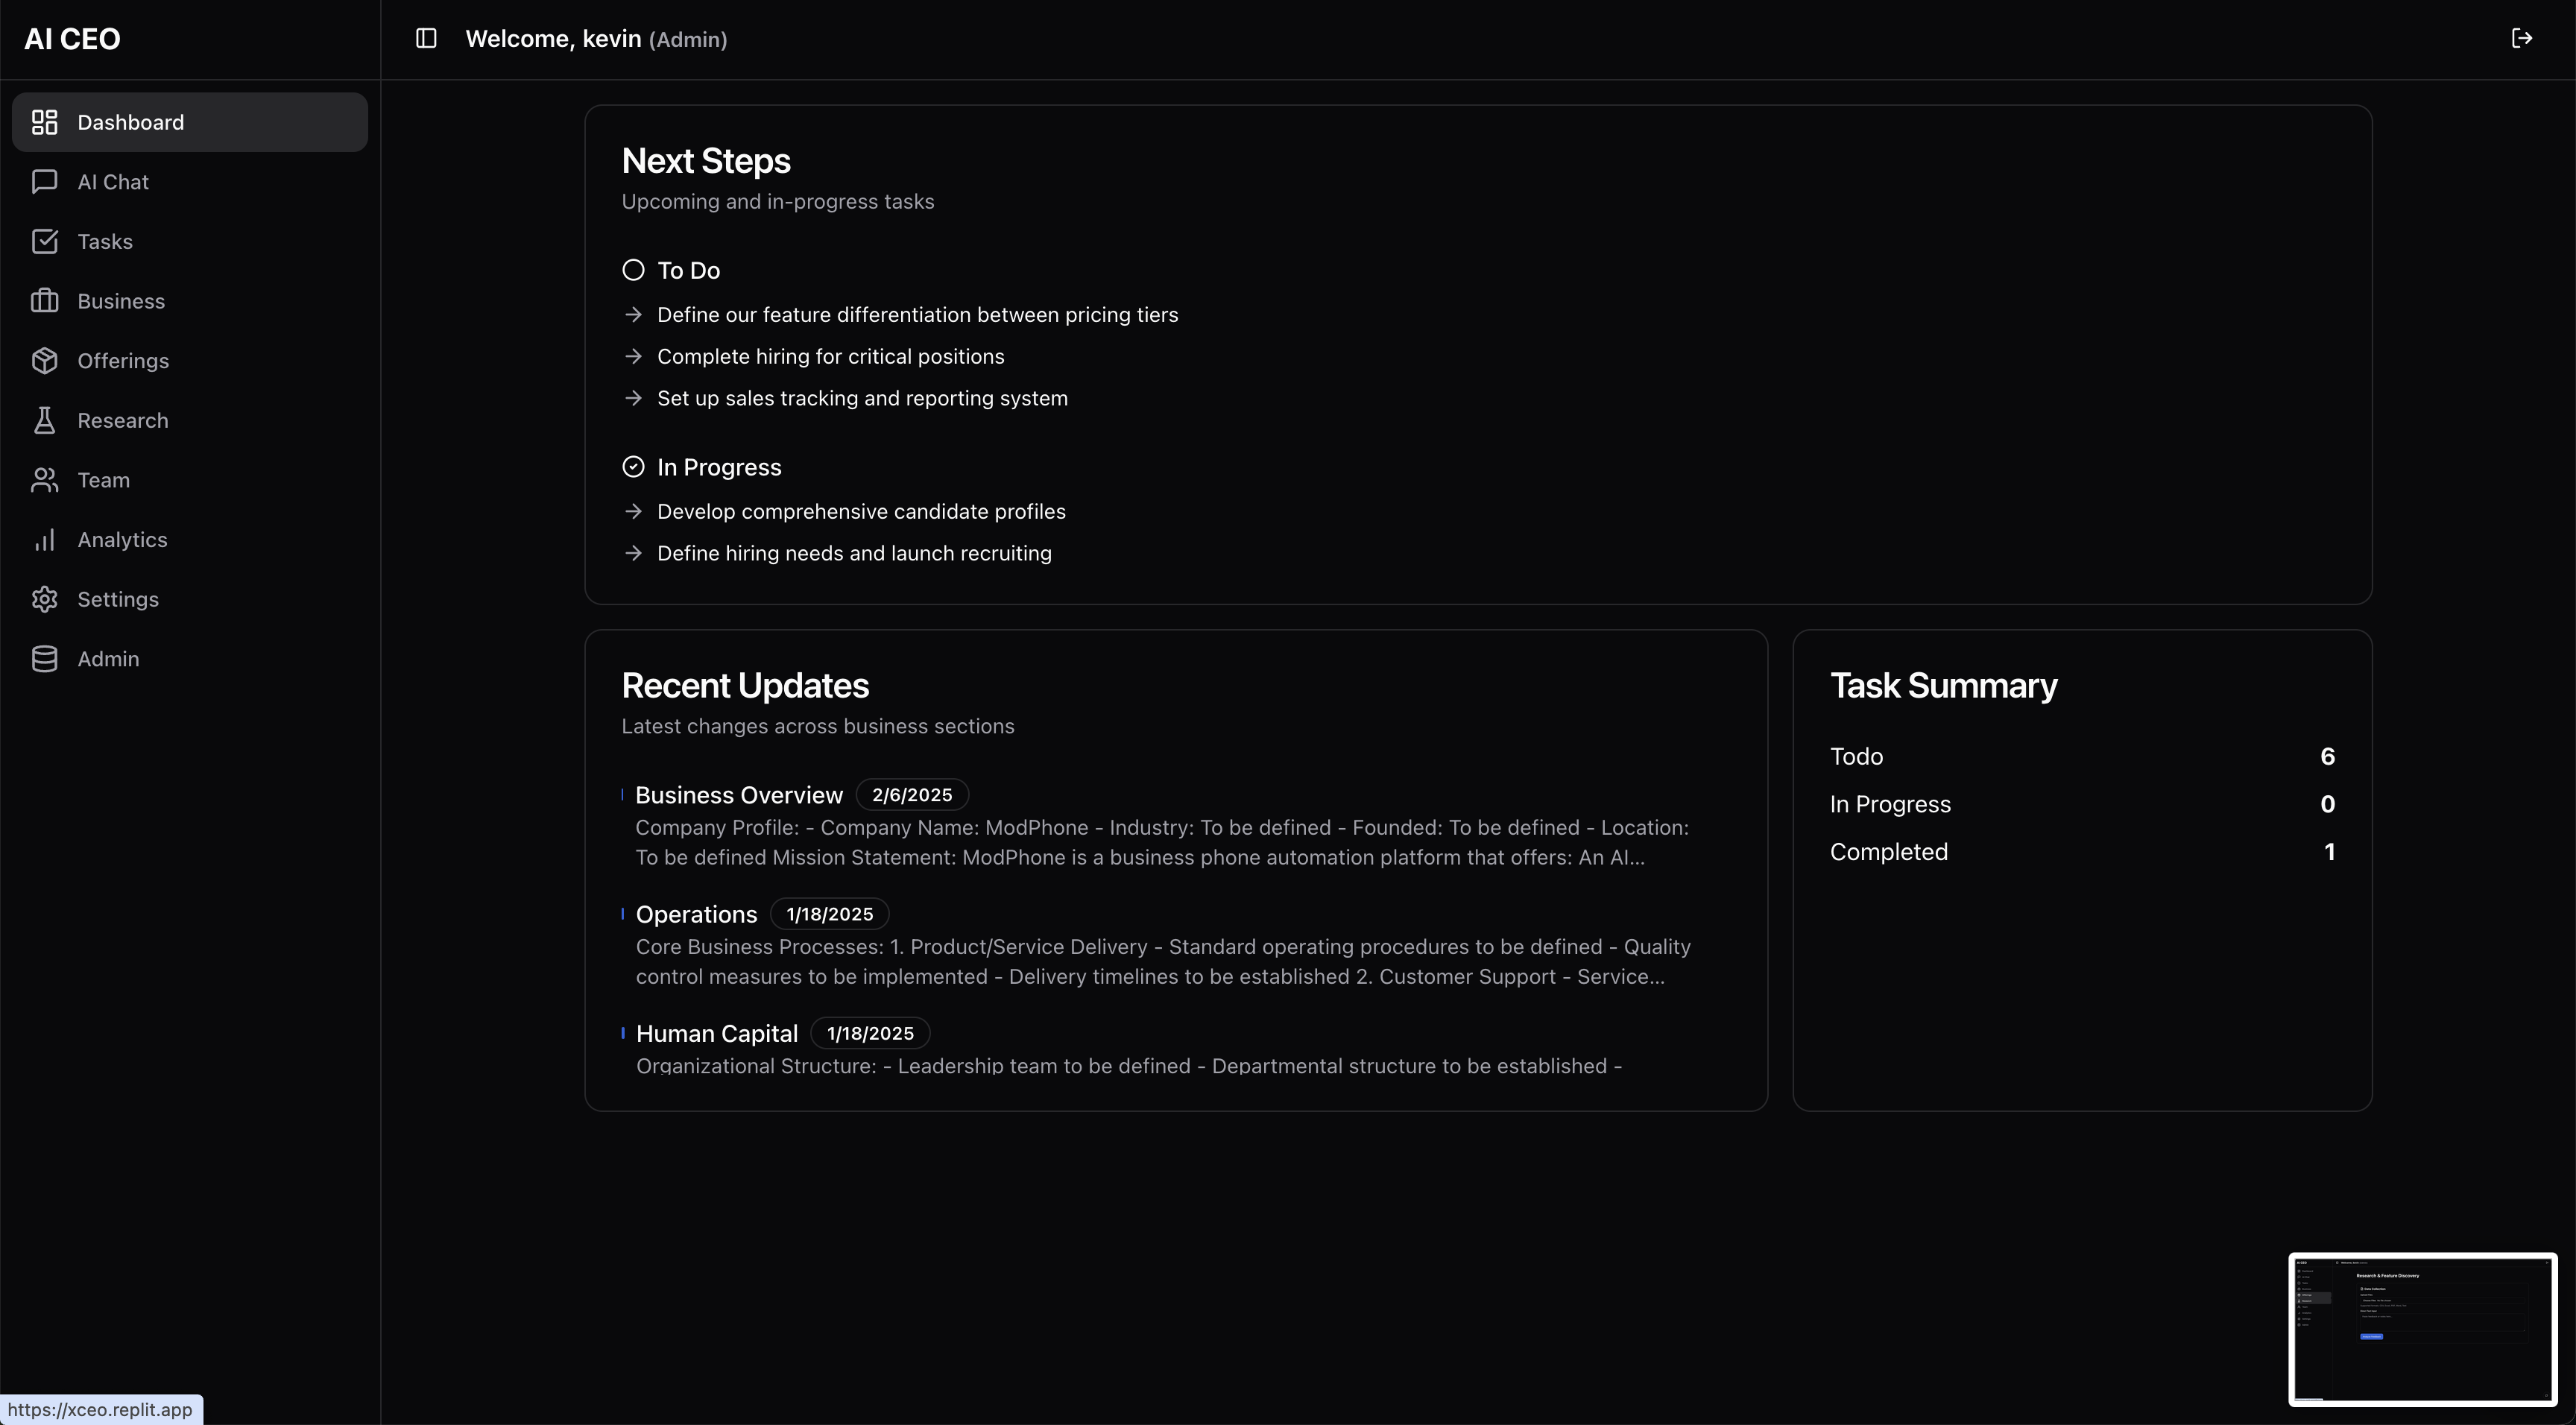
Task: Click arrow beside Set up sales tracking task
Action: click(633, 399)
